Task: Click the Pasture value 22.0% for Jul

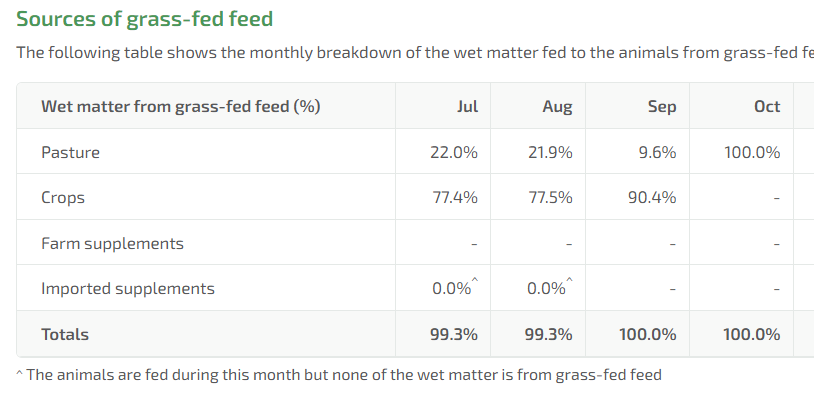Action: click(454, 152)
